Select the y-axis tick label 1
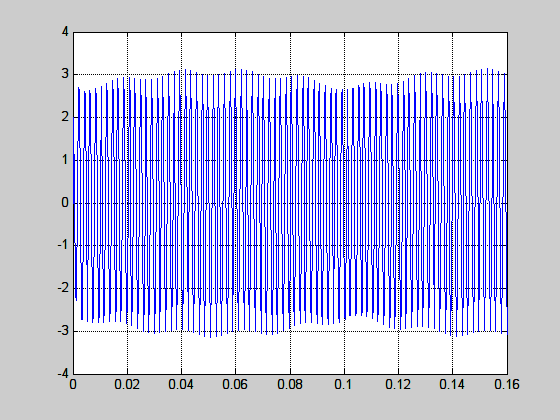The width and height of the screenshot is (560, 420). (65, 160)
